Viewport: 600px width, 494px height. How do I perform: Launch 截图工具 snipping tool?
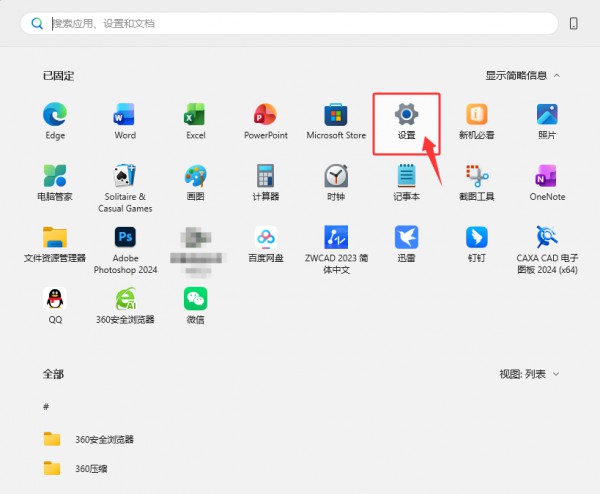pos(476,183)
